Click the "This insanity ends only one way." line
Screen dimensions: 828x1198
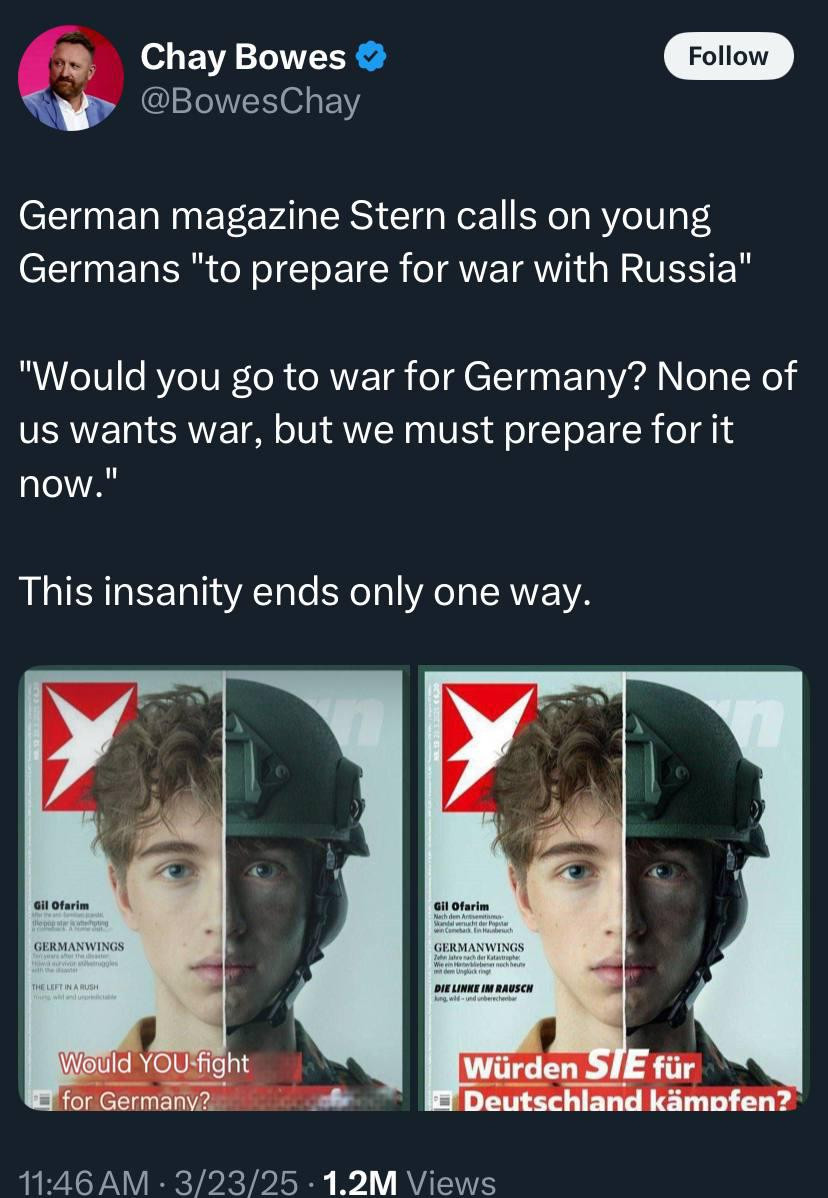tap(304, 592)
